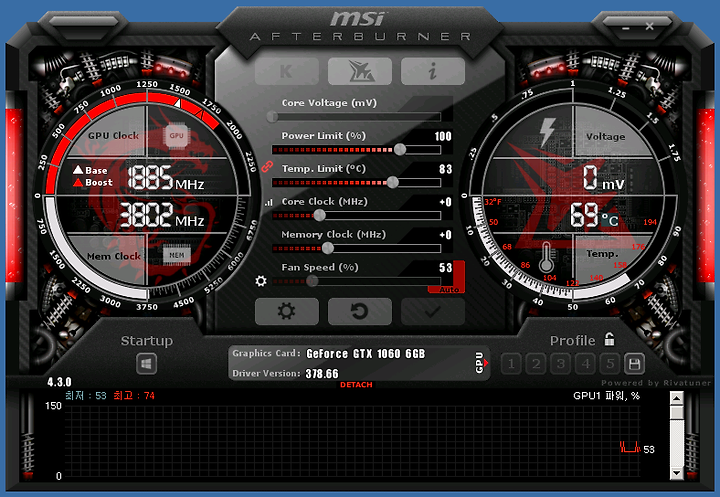This screenshot has height=497, width=720.
Task: Click the Base clock legend marker
Action: 78,170
